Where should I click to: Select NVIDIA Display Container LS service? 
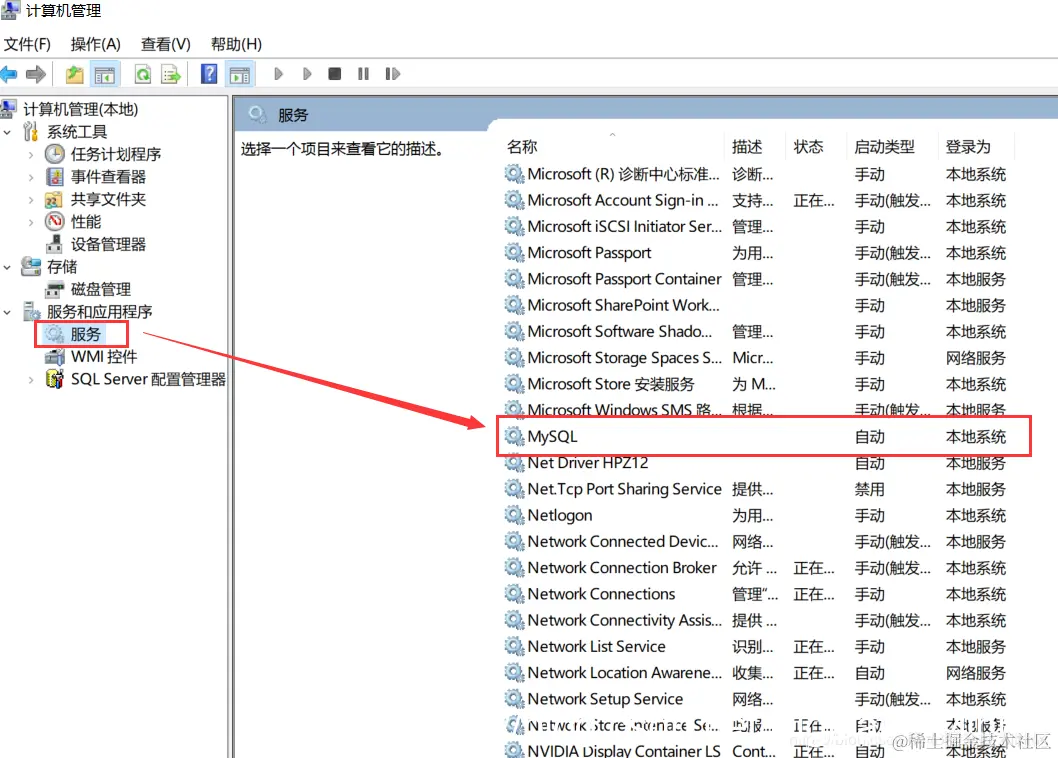click(x=756, y=750)
